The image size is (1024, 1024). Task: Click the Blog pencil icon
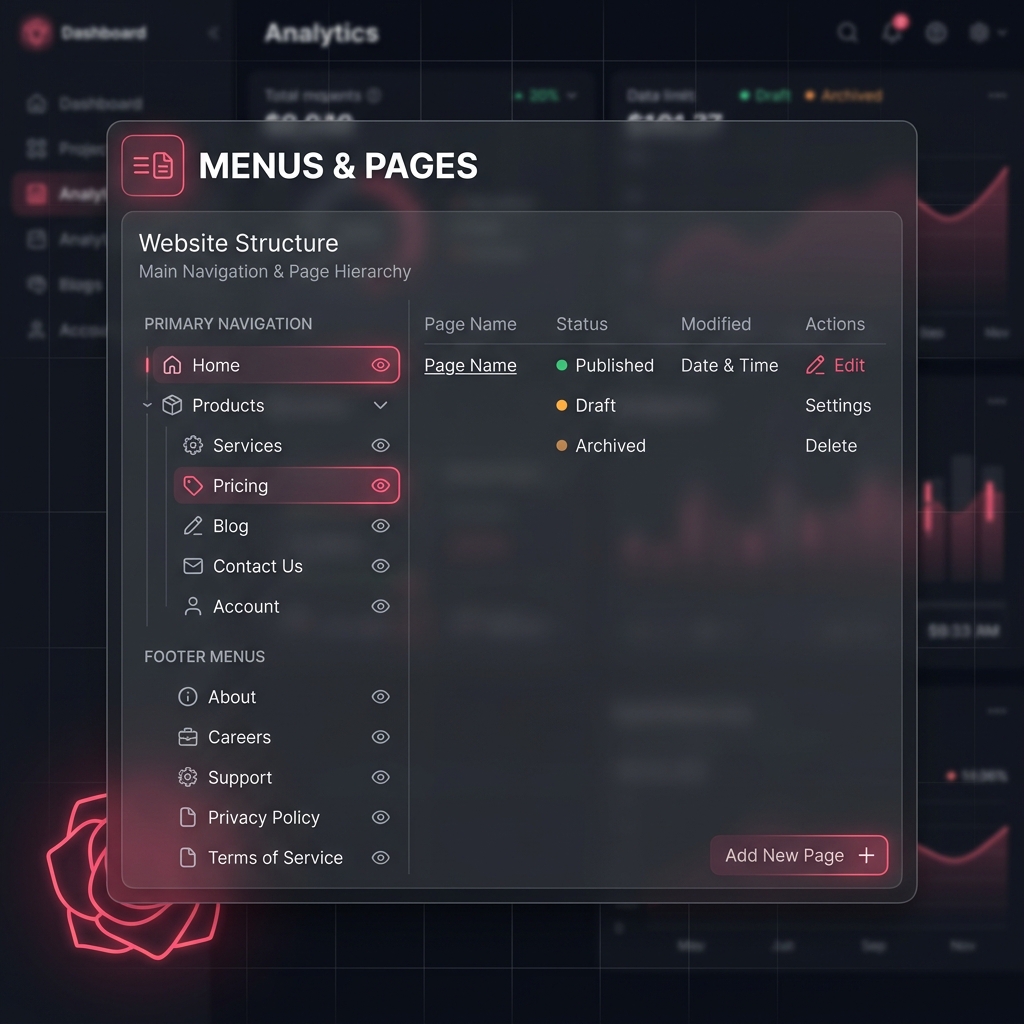tap(193, 526)
